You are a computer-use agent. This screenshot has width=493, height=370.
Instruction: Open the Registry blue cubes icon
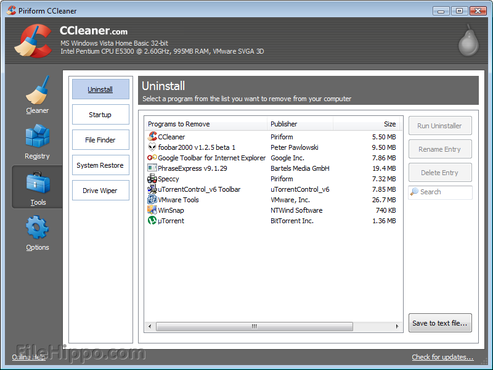[x=37, y=136]
